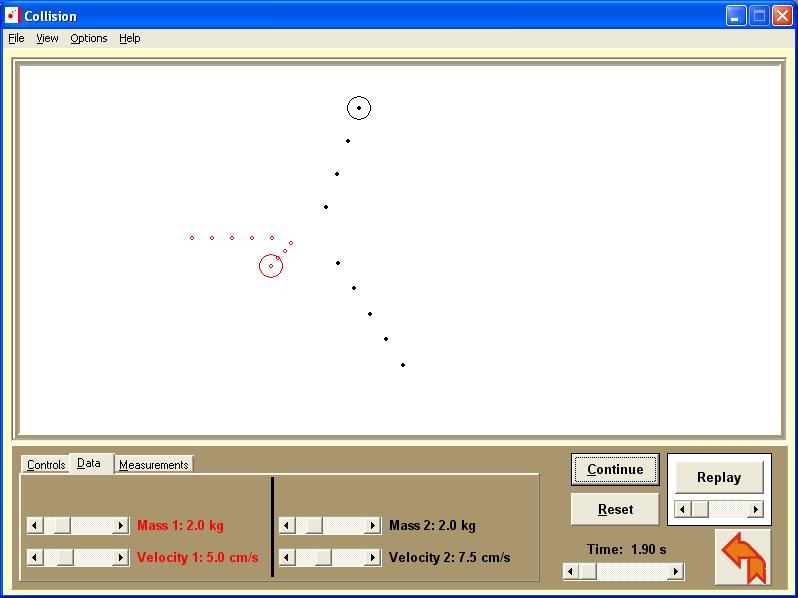This screenshot has height=598, width=798.
Task: Decrease Velocity 1 with left arrow
Action: click(35, 557)
